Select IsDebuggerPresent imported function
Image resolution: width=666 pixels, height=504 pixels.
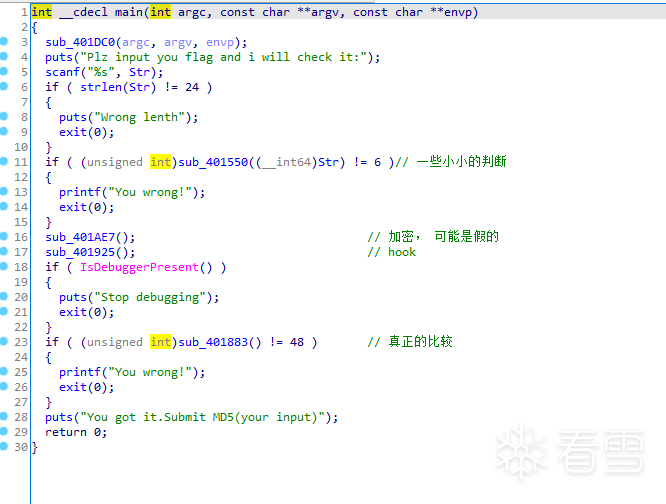pos(140,267)
